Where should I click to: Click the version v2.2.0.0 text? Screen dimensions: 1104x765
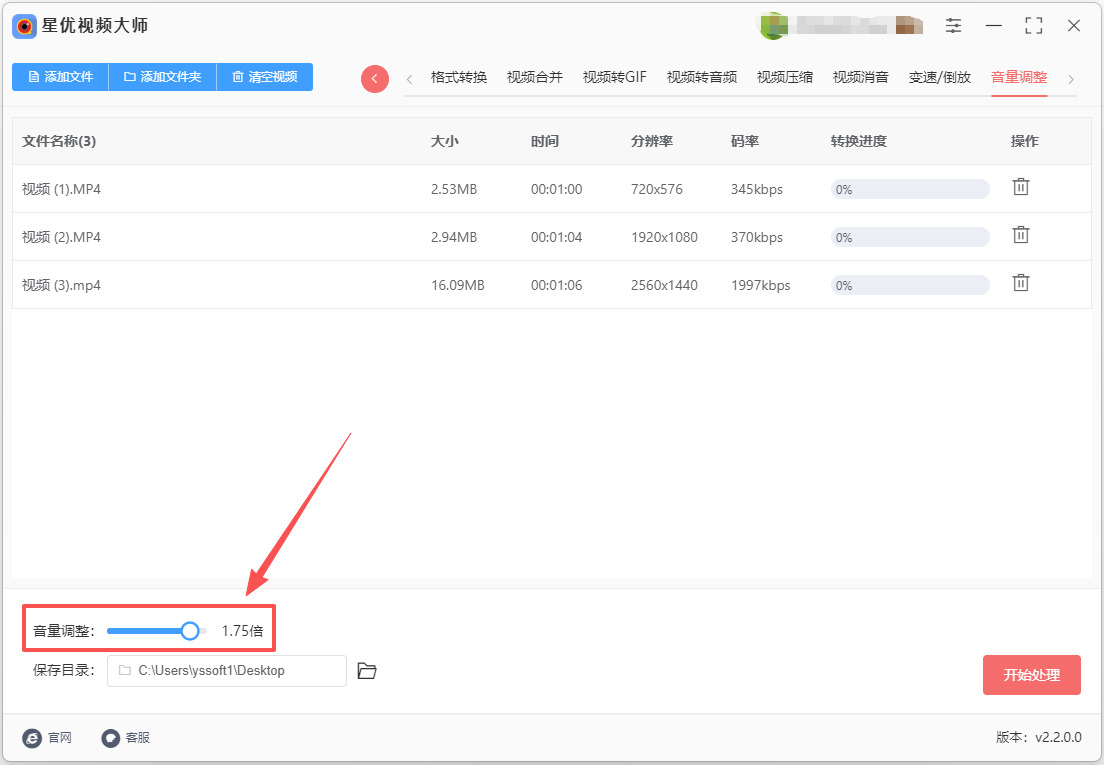[1039, 738]
